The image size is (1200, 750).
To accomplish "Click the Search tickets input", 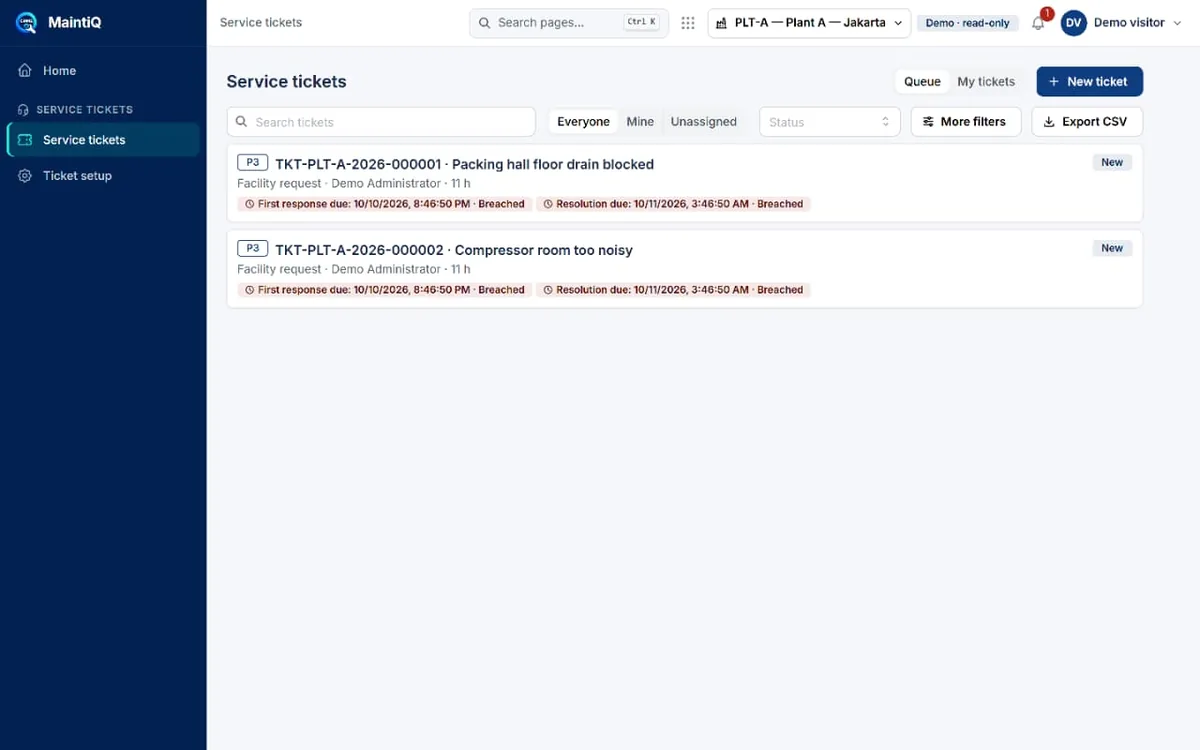I will (381, 122).
